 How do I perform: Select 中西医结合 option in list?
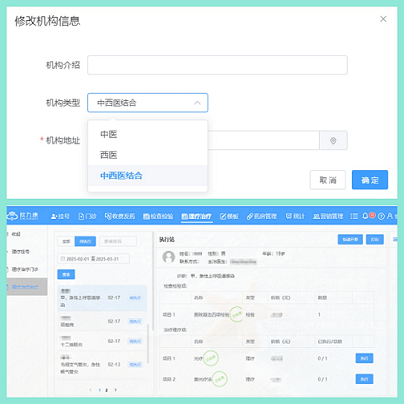147,176
